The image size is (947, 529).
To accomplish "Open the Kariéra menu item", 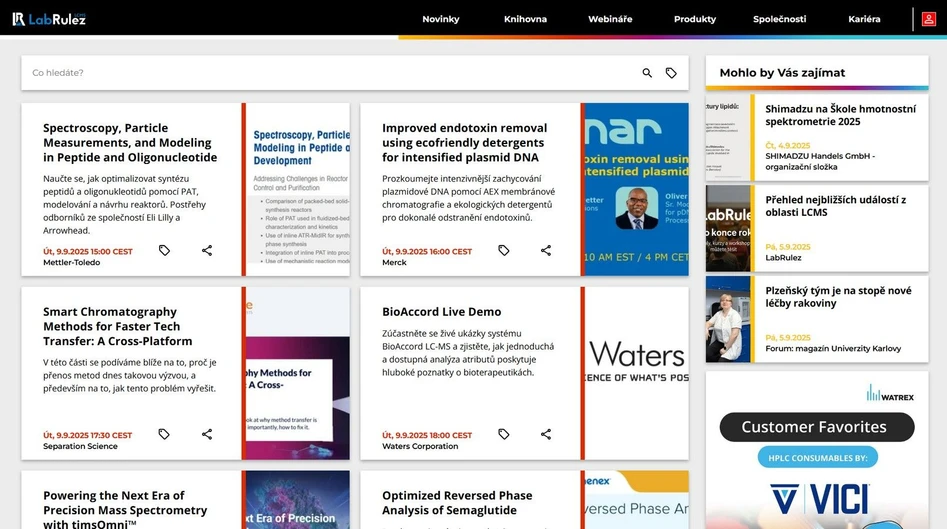I will tap(864, 19).
